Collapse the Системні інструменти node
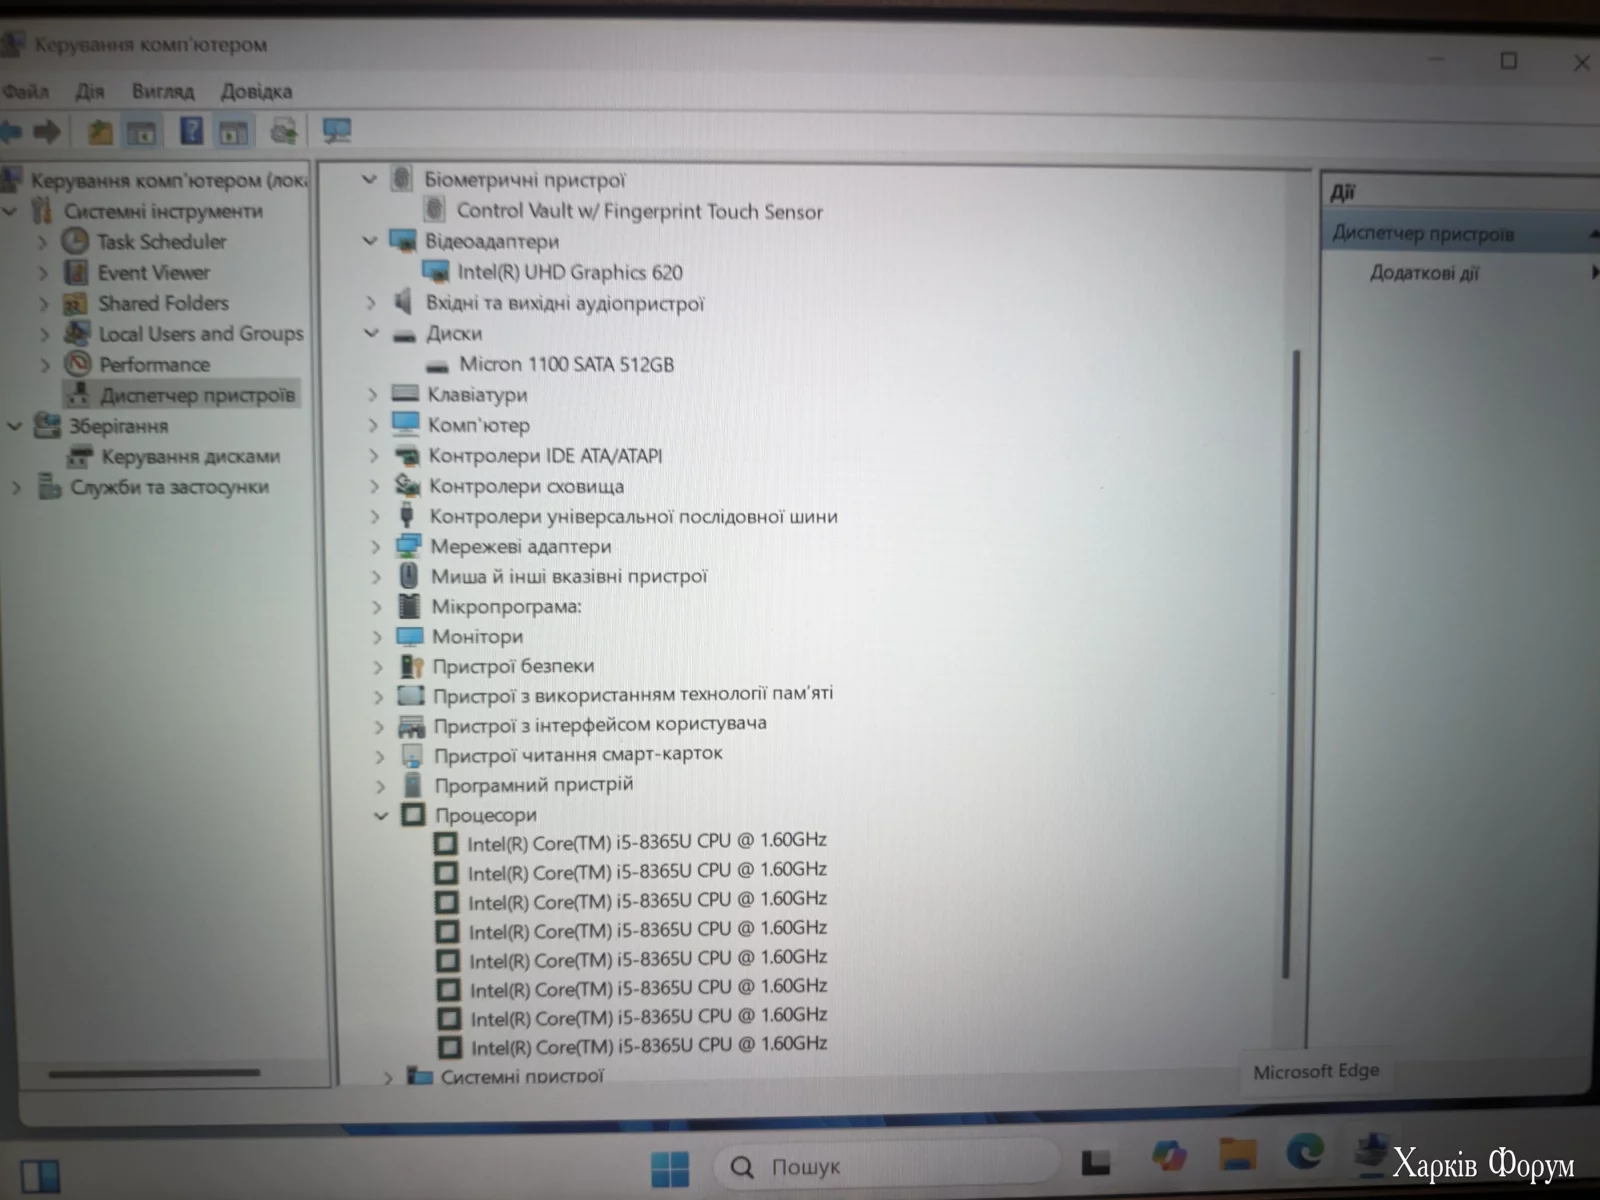 pyautogui.click(x=12, y=211)
